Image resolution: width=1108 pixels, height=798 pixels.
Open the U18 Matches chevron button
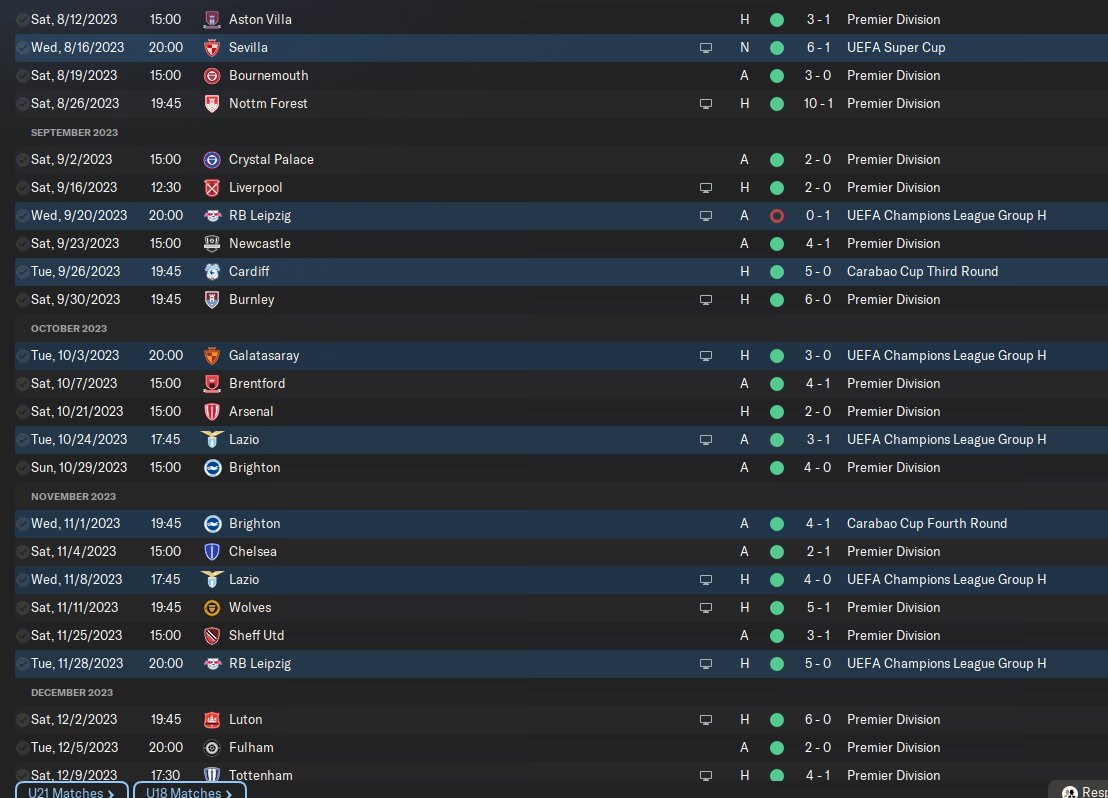point(190,792)
